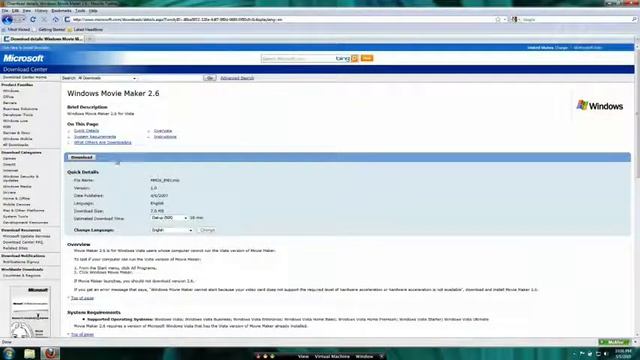
Task: Click in the Search Microsoft.com field
Action: (298, 58)
